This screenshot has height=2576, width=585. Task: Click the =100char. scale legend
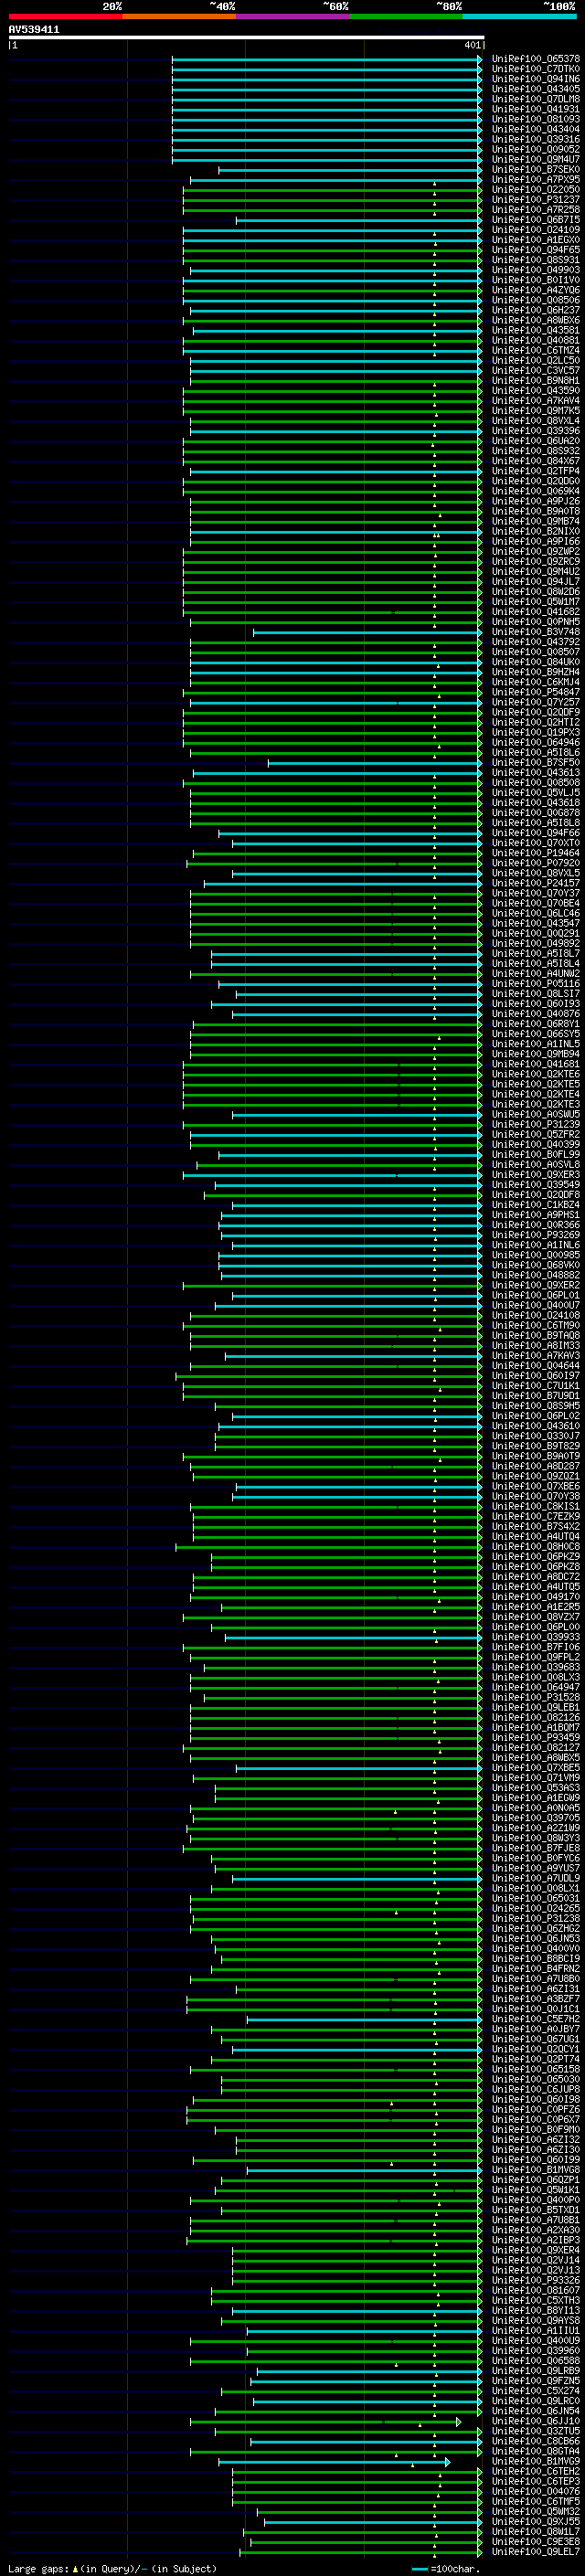click(x=446, y=2568)
